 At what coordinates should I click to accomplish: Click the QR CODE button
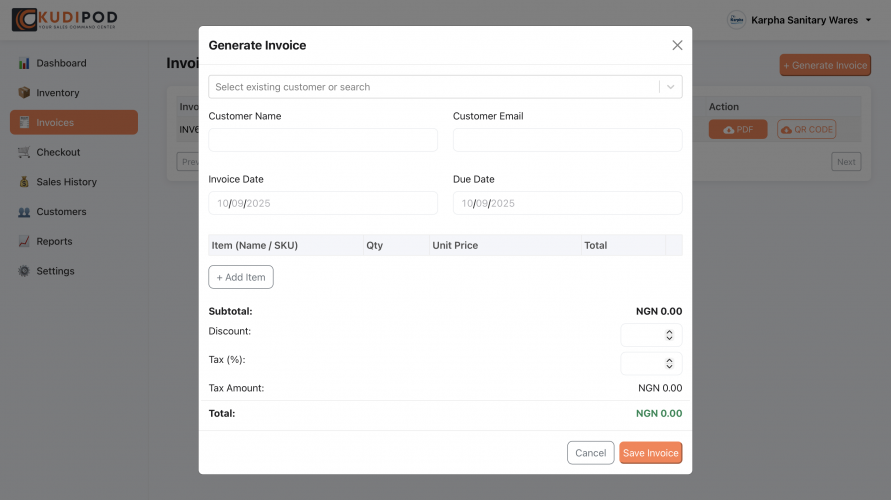(806, 130)
